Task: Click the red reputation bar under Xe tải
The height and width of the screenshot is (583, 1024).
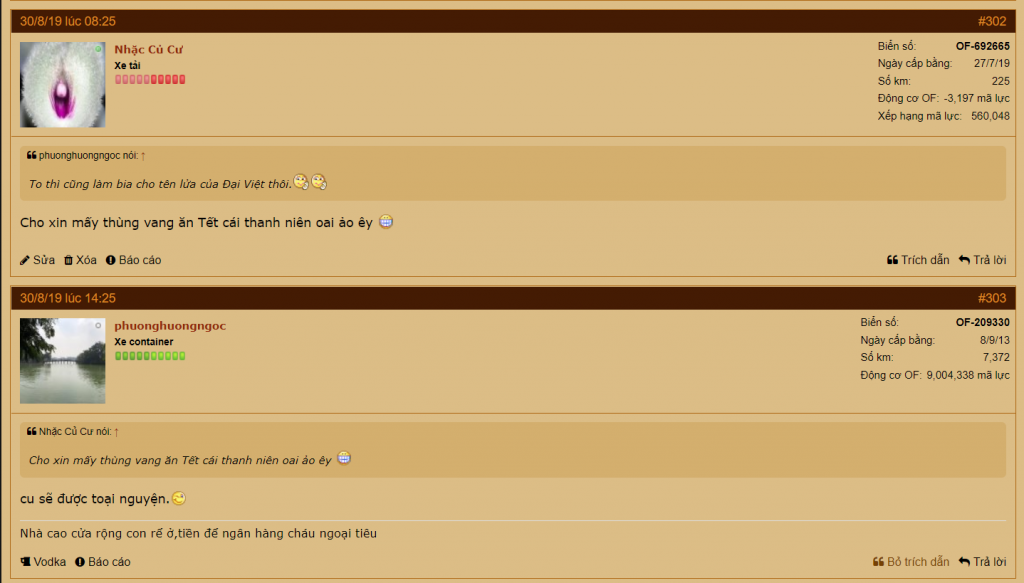Action: click(150, 80)
